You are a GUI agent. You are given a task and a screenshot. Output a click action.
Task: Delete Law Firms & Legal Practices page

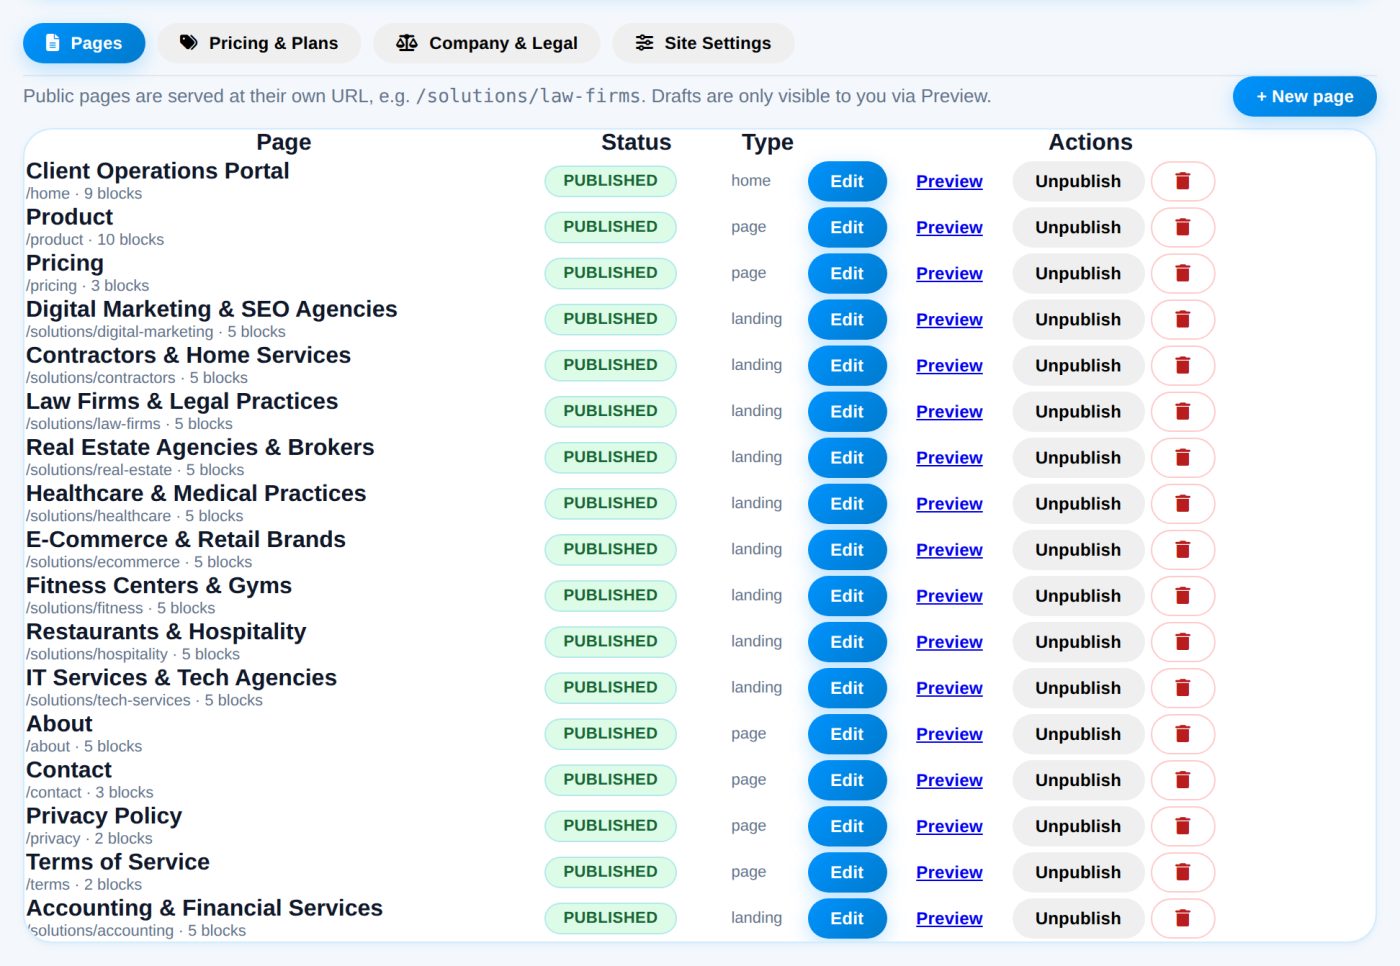click(1182, 411)
